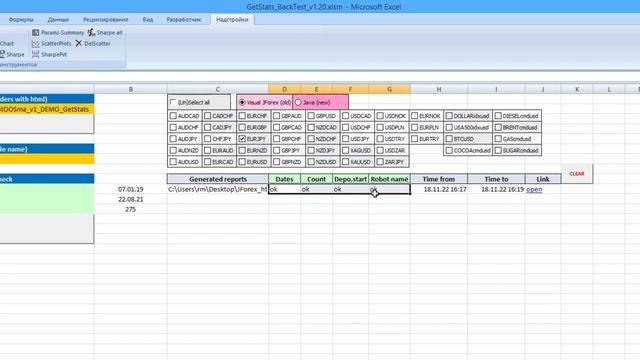Check the GBPNZD checkbox
640x360 pixels.
(276, 162)
